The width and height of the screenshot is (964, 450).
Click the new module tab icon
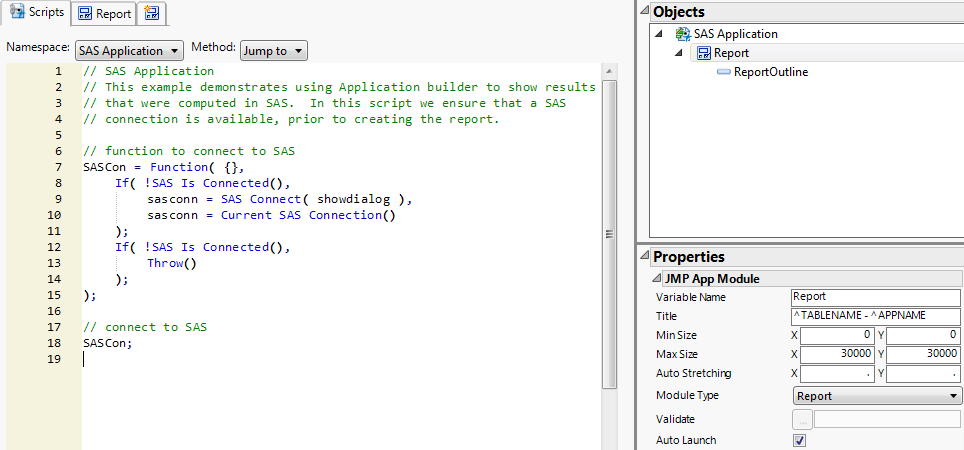[x=153, y=13]
